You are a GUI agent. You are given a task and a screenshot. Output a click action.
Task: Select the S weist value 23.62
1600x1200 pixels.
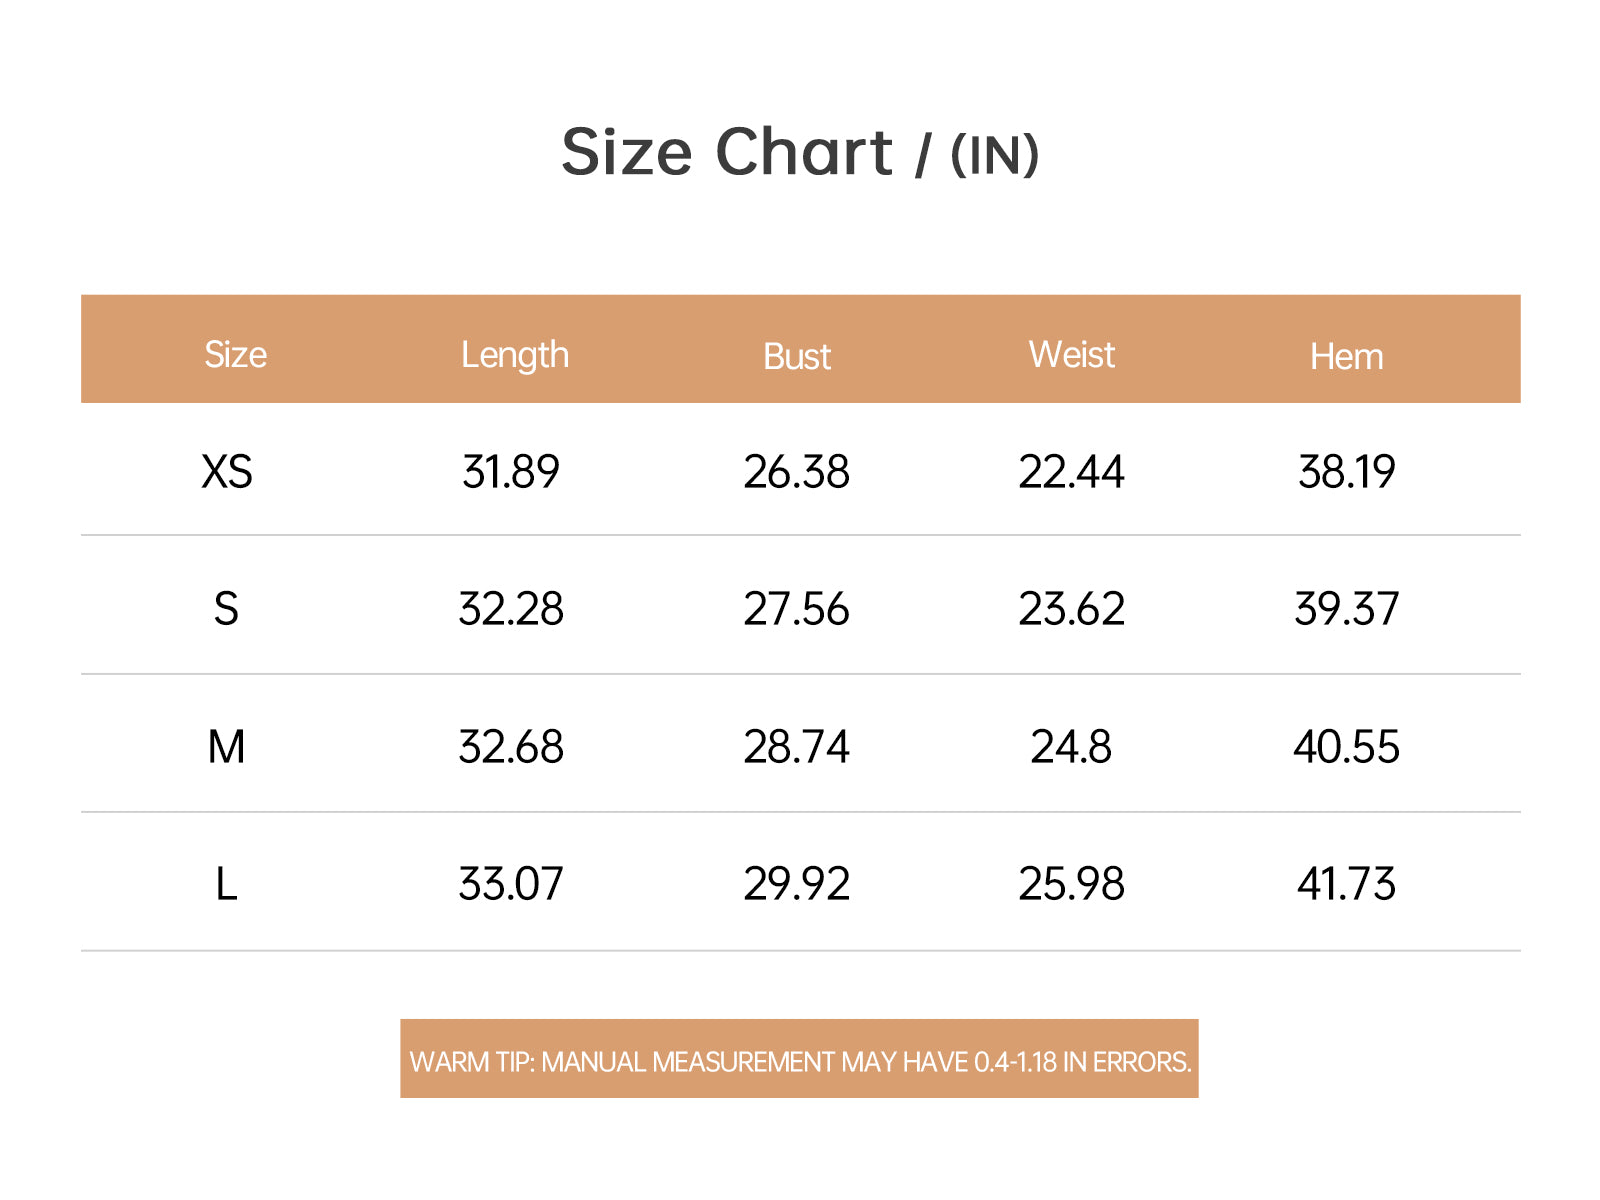[1072, 609]
